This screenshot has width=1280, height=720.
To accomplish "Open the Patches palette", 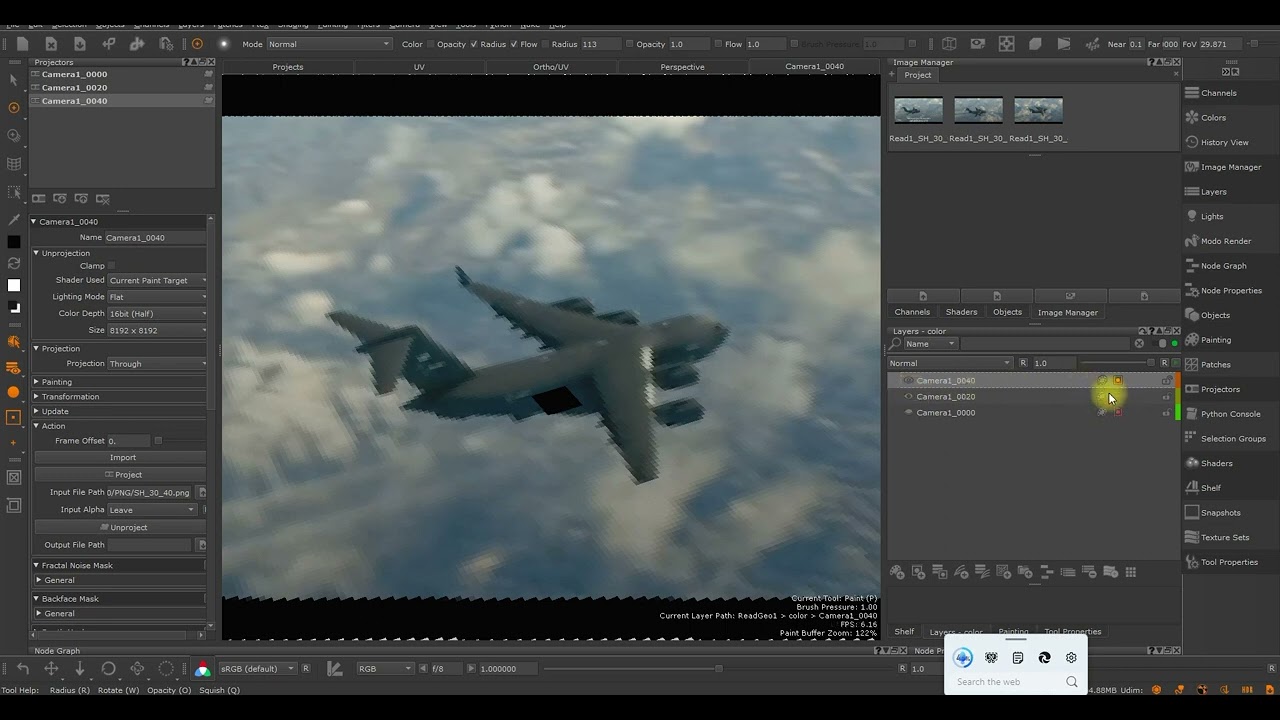I will tap(1216, 365).
